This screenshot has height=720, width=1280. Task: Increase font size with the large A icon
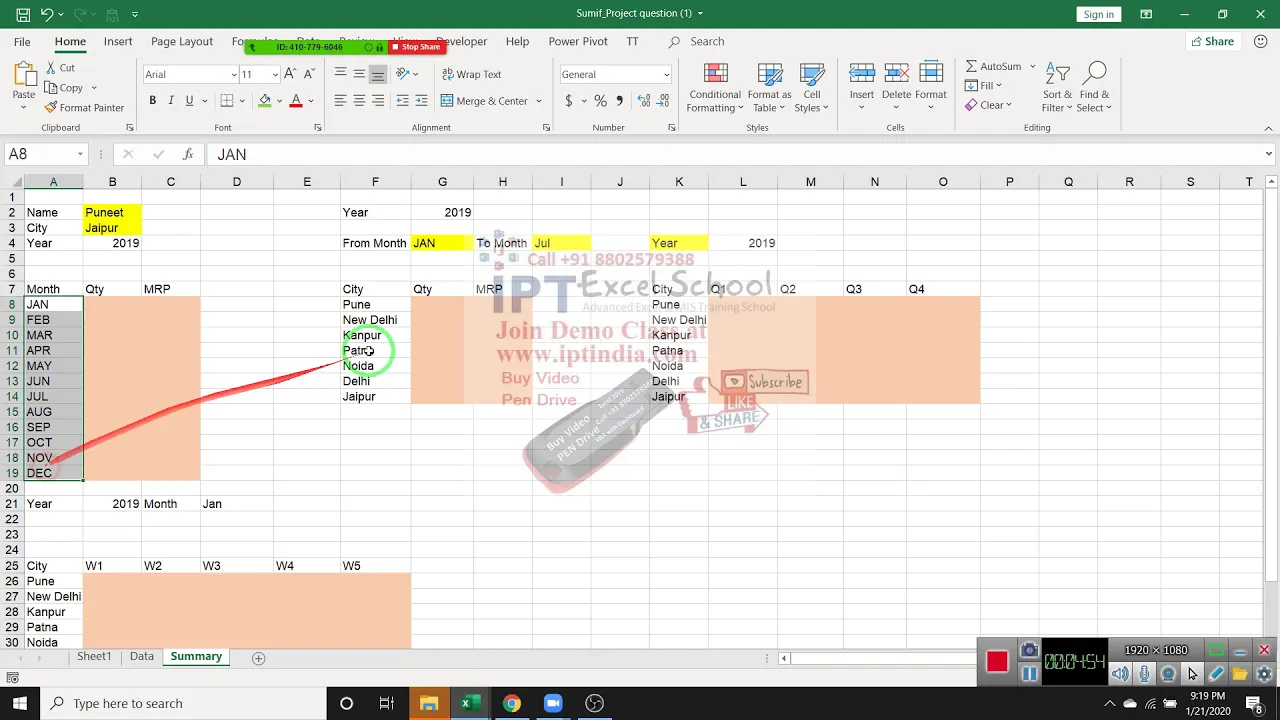pyautogui.click(x=290, y=74)
